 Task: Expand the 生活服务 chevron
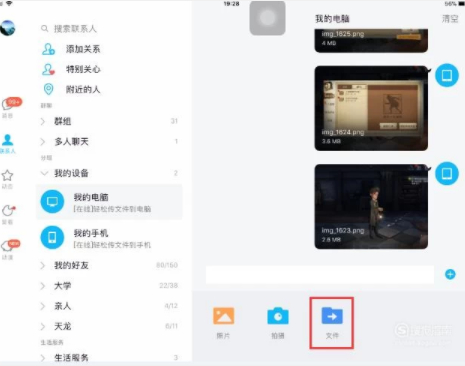tap(43, 358)
